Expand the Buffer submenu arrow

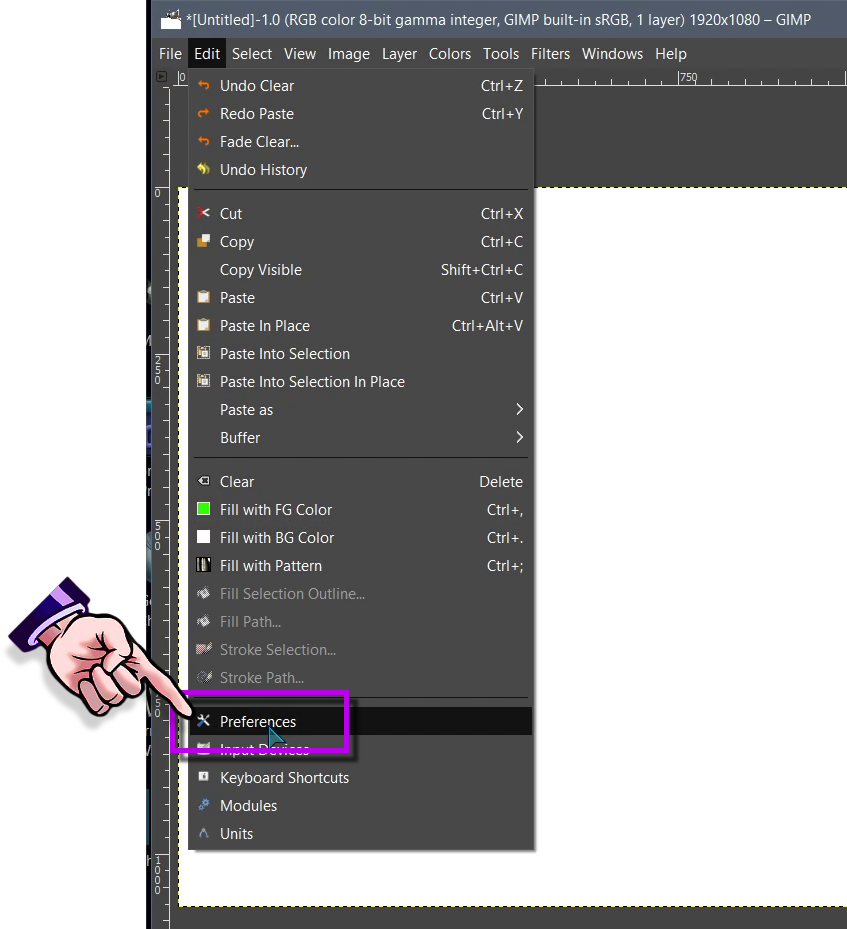(519, 437)
